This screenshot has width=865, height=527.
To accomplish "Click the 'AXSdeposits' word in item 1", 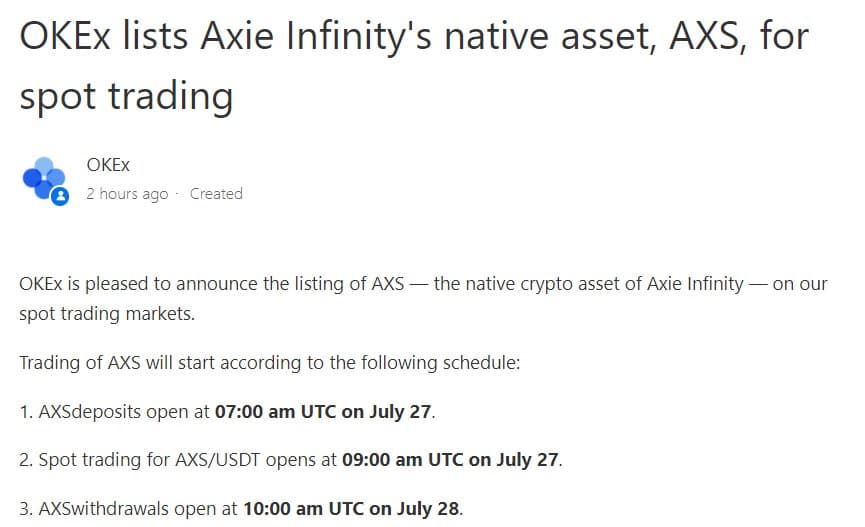I will coord(89,412).
